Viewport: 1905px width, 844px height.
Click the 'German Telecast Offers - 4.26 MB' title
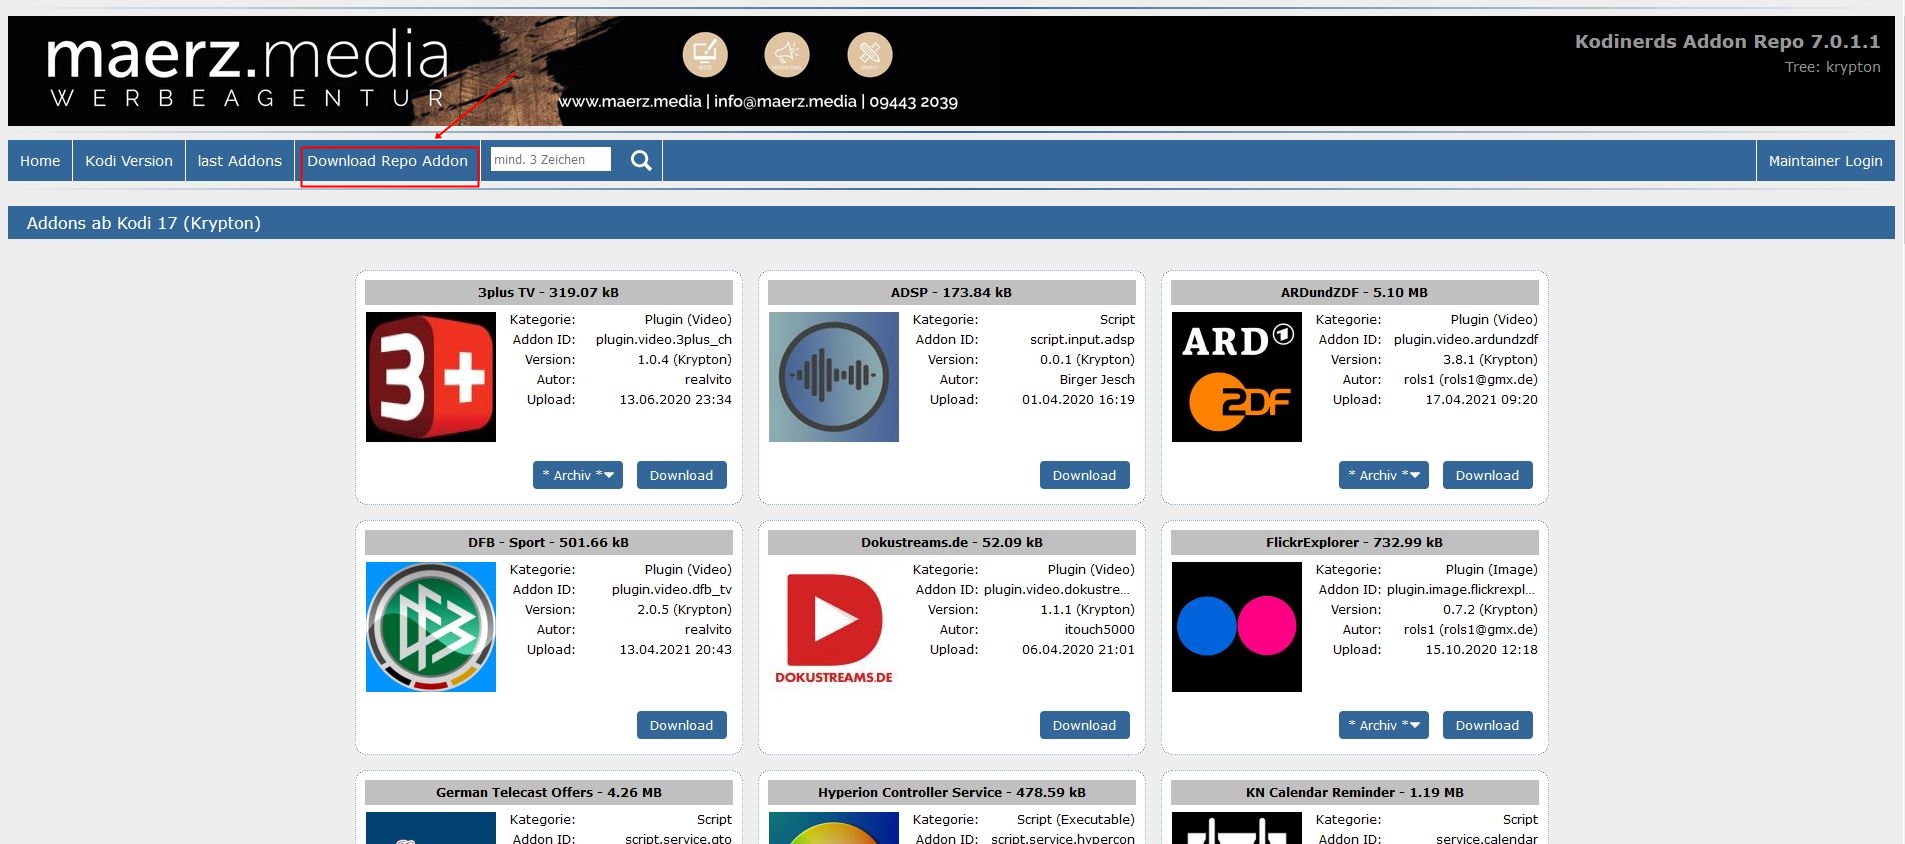[548, 792]
